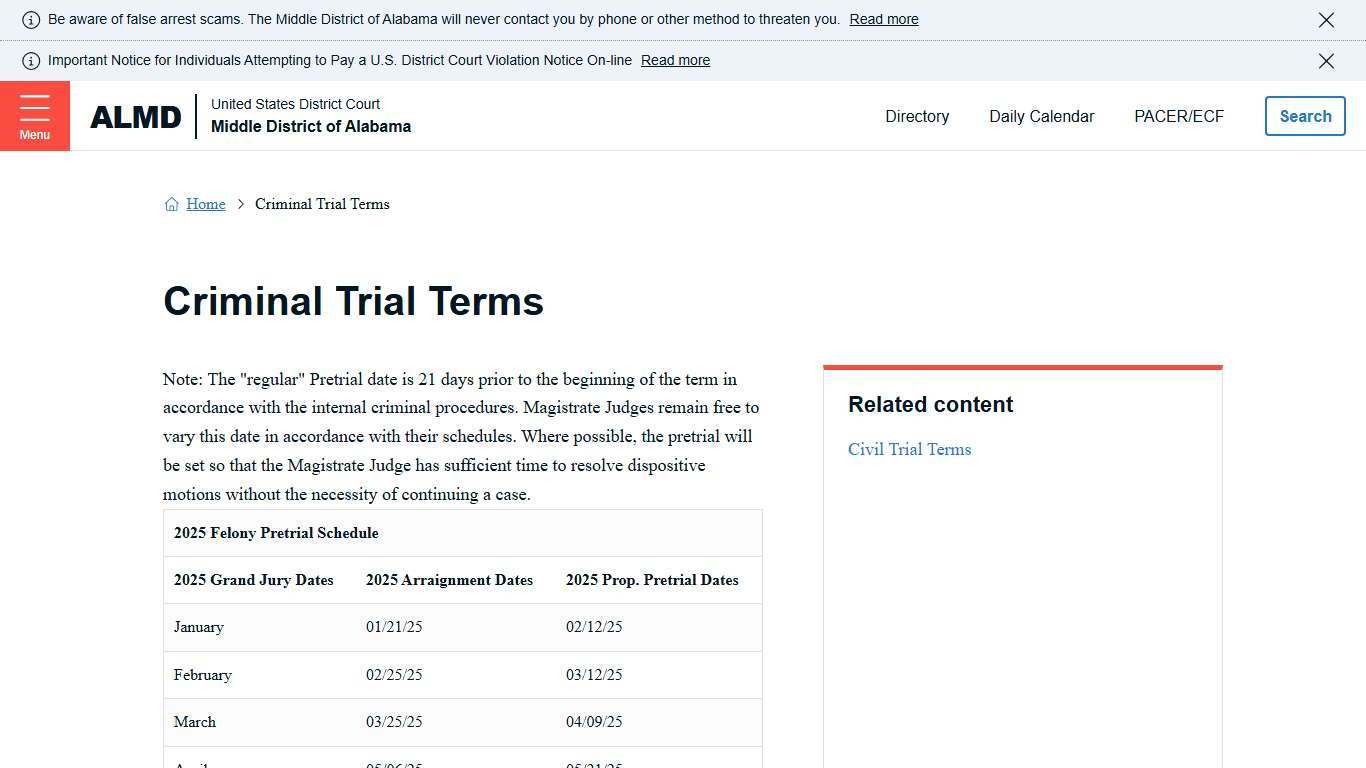Screen dimensions: 1366x768
Task: Navigate to PACER/ECF
Action: point(1179,116)
